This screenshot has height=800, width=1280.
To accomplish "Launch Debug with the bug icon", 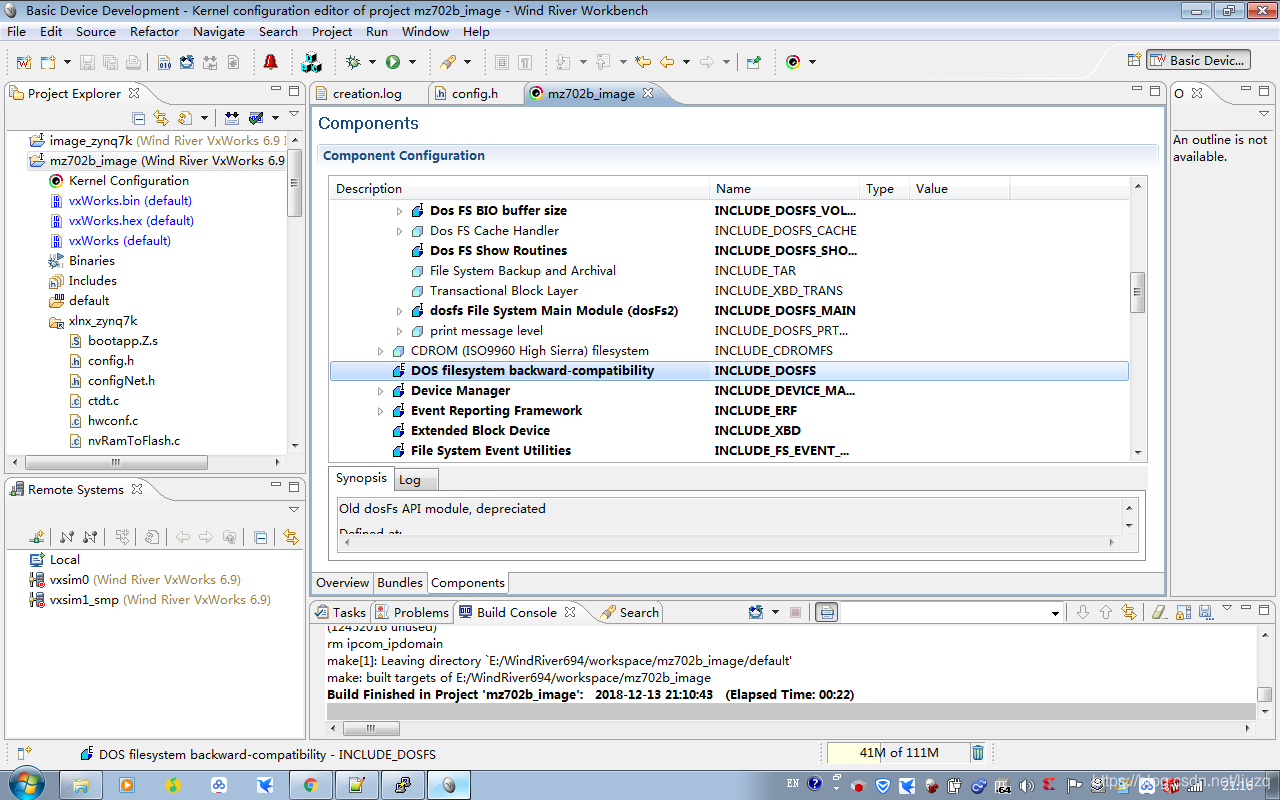I will 353,62.
